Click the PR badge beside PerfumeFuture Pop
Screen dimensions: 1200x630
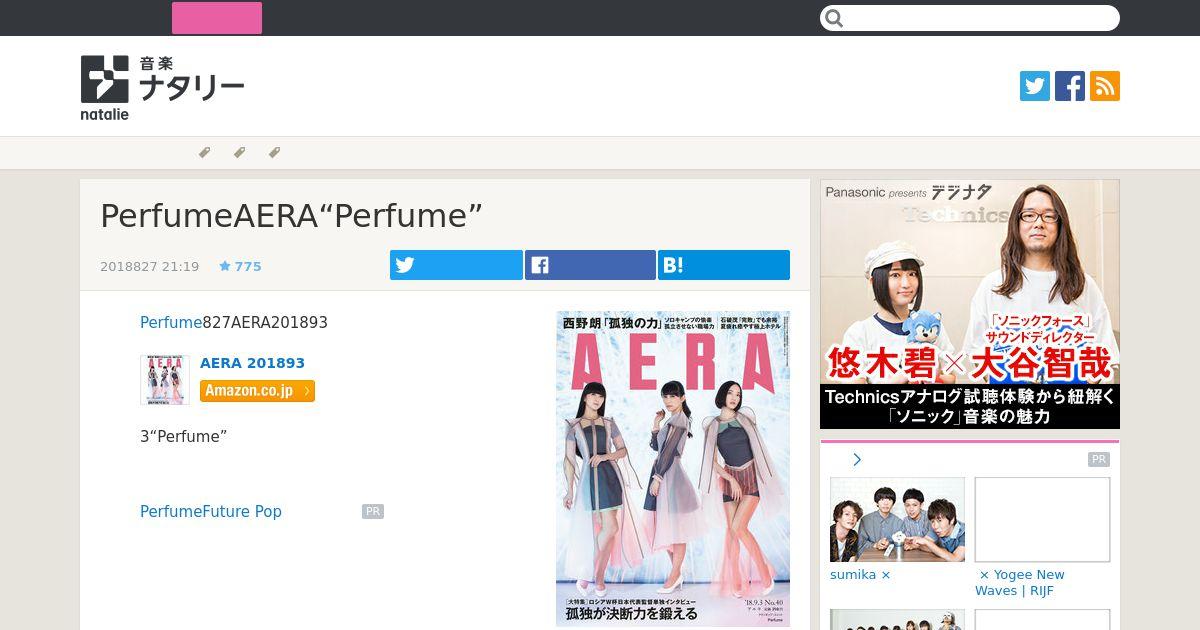(373, 512)
